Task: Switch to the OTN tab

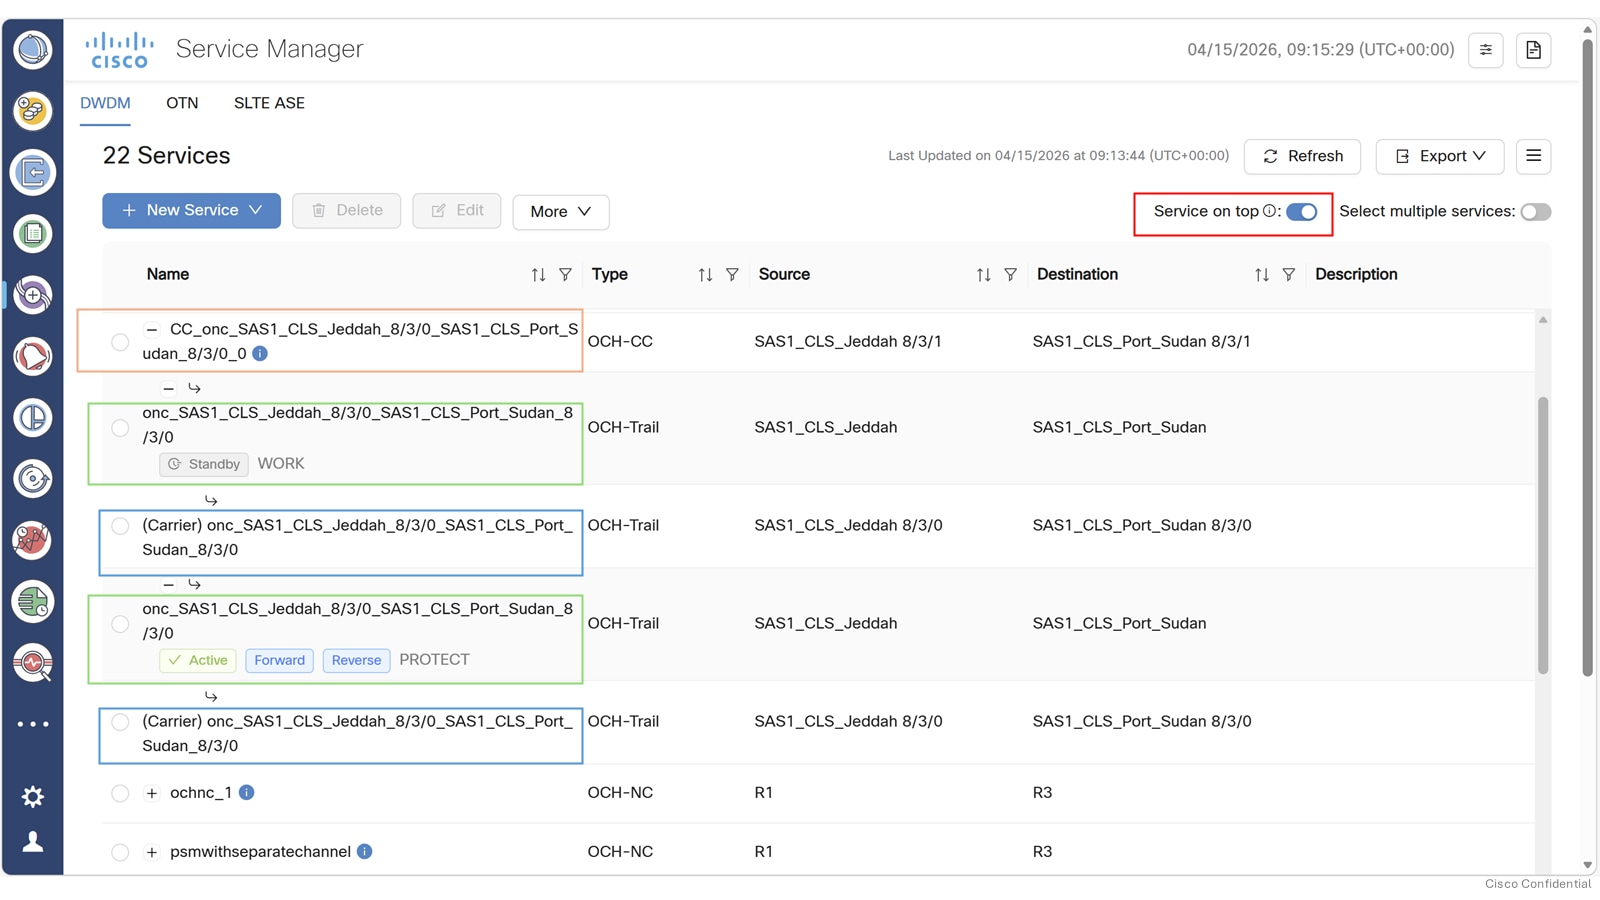Action: 182,103
